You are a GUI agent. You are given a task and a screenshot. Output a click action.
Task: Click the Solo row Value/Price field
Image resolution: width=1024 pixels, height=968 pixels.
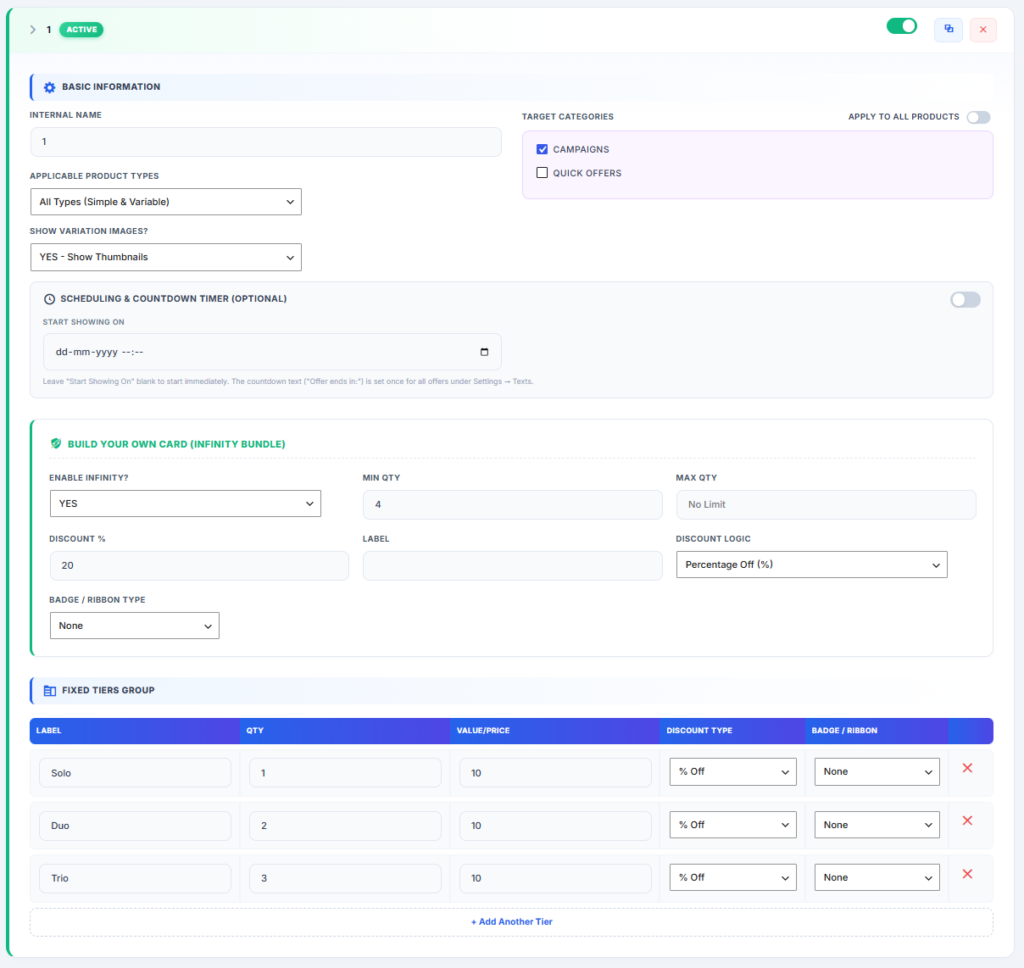[x=556, y=773]
